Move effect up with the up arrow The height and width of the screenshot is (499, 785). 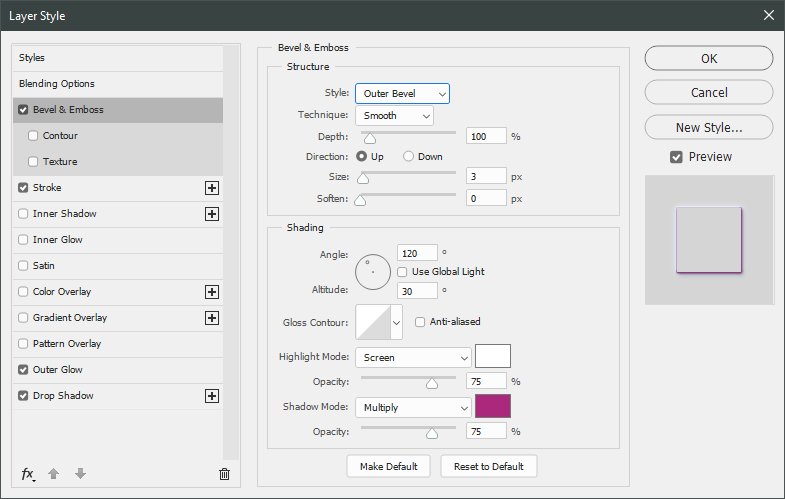55,474
